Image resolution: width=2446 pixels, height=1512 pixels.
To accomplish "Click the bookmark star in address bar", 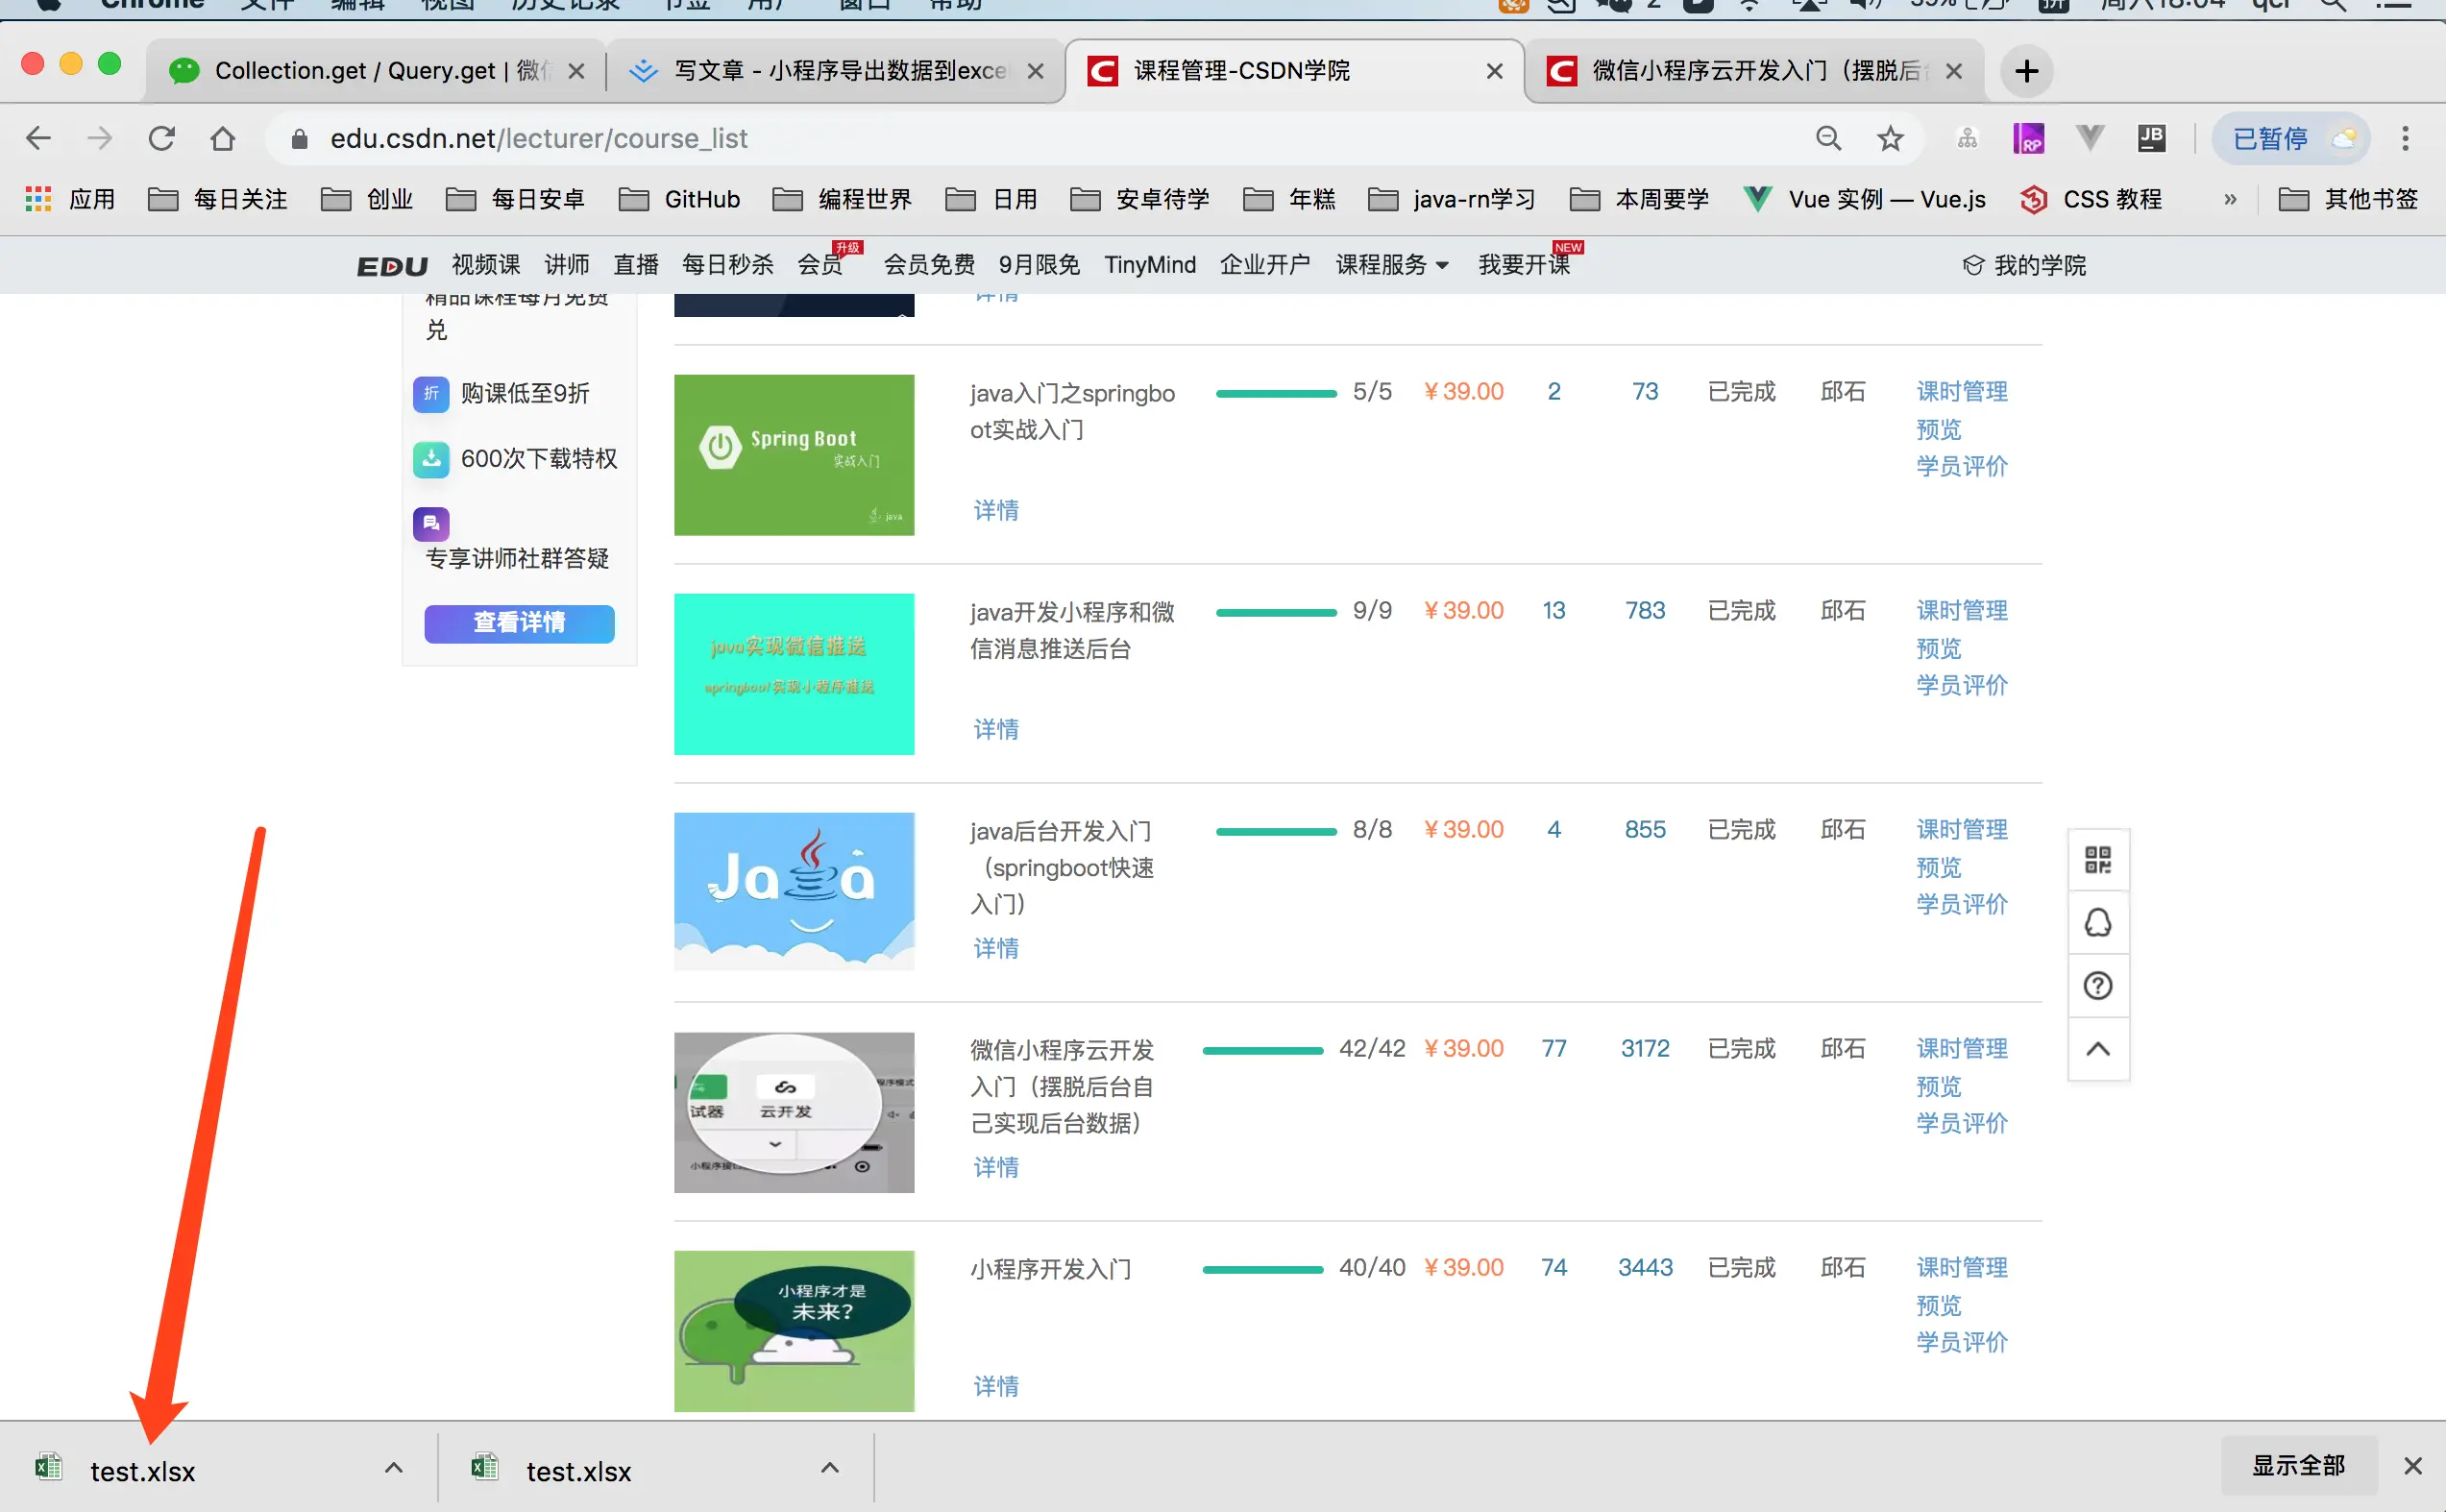I will tap(1889, 138).
